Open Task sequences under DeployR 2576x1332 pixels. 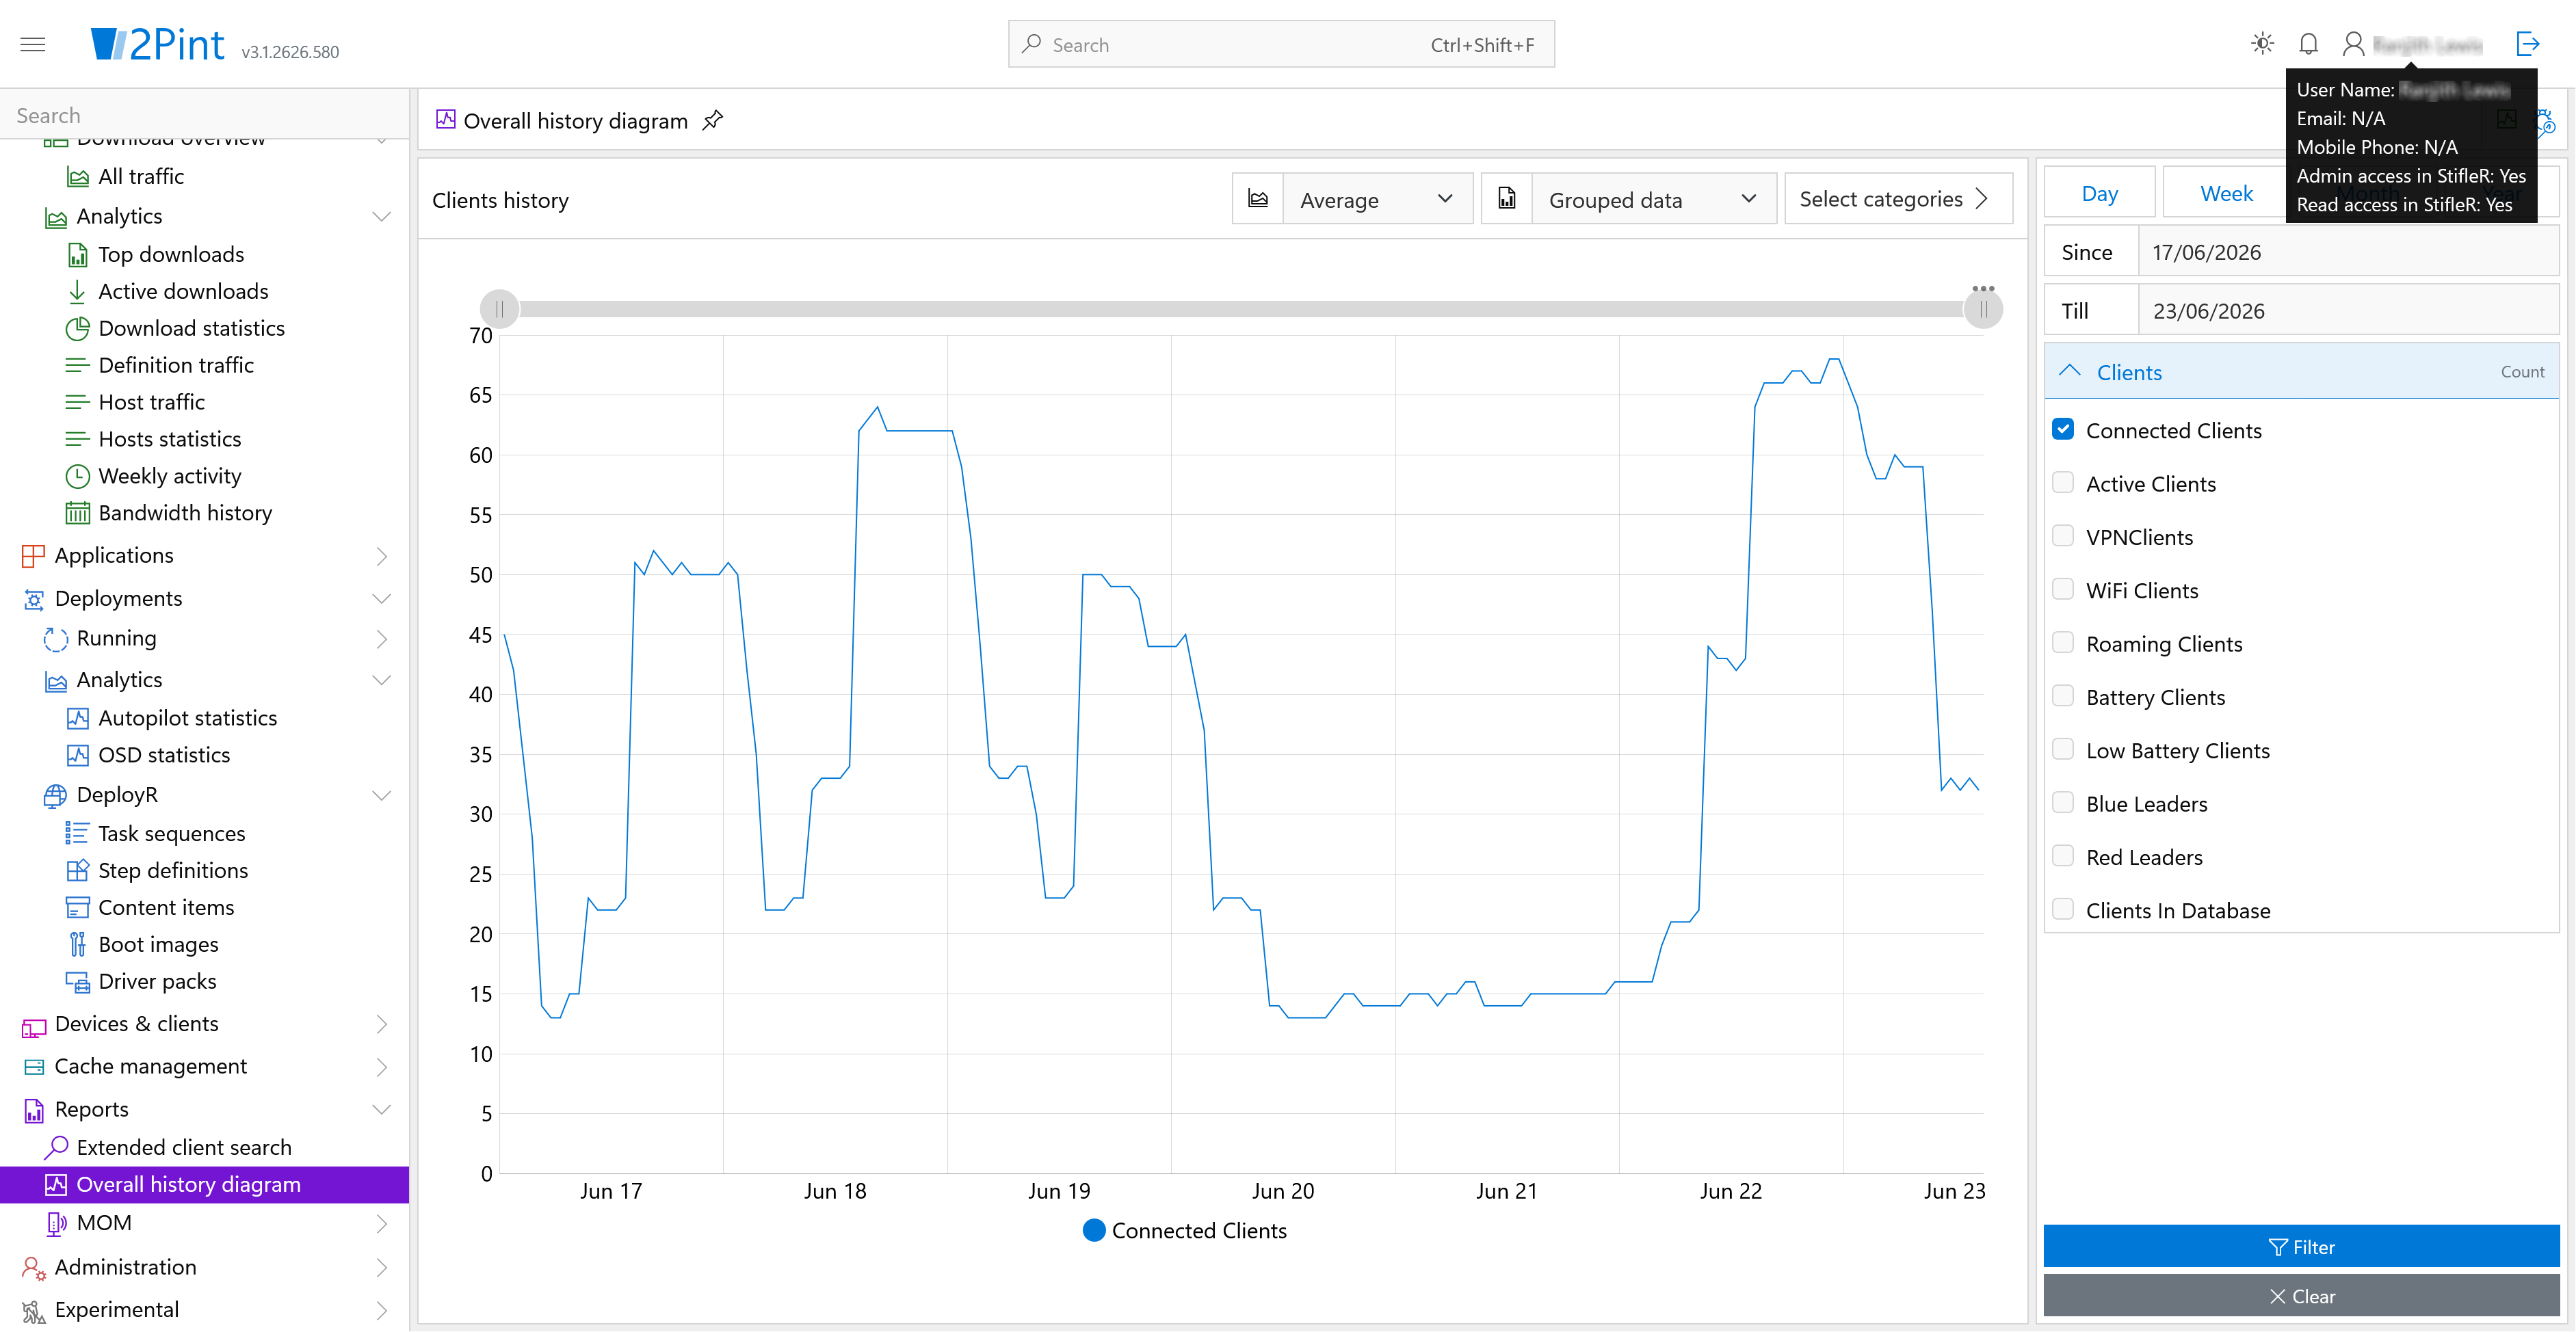point(171,834)
